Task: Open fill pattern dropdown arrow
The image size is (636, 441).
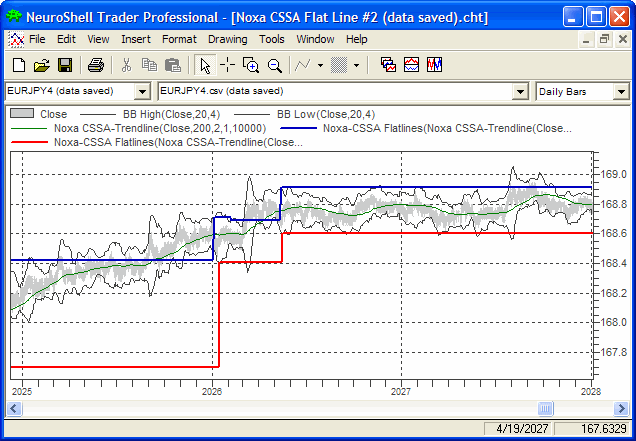Action: 357,65
